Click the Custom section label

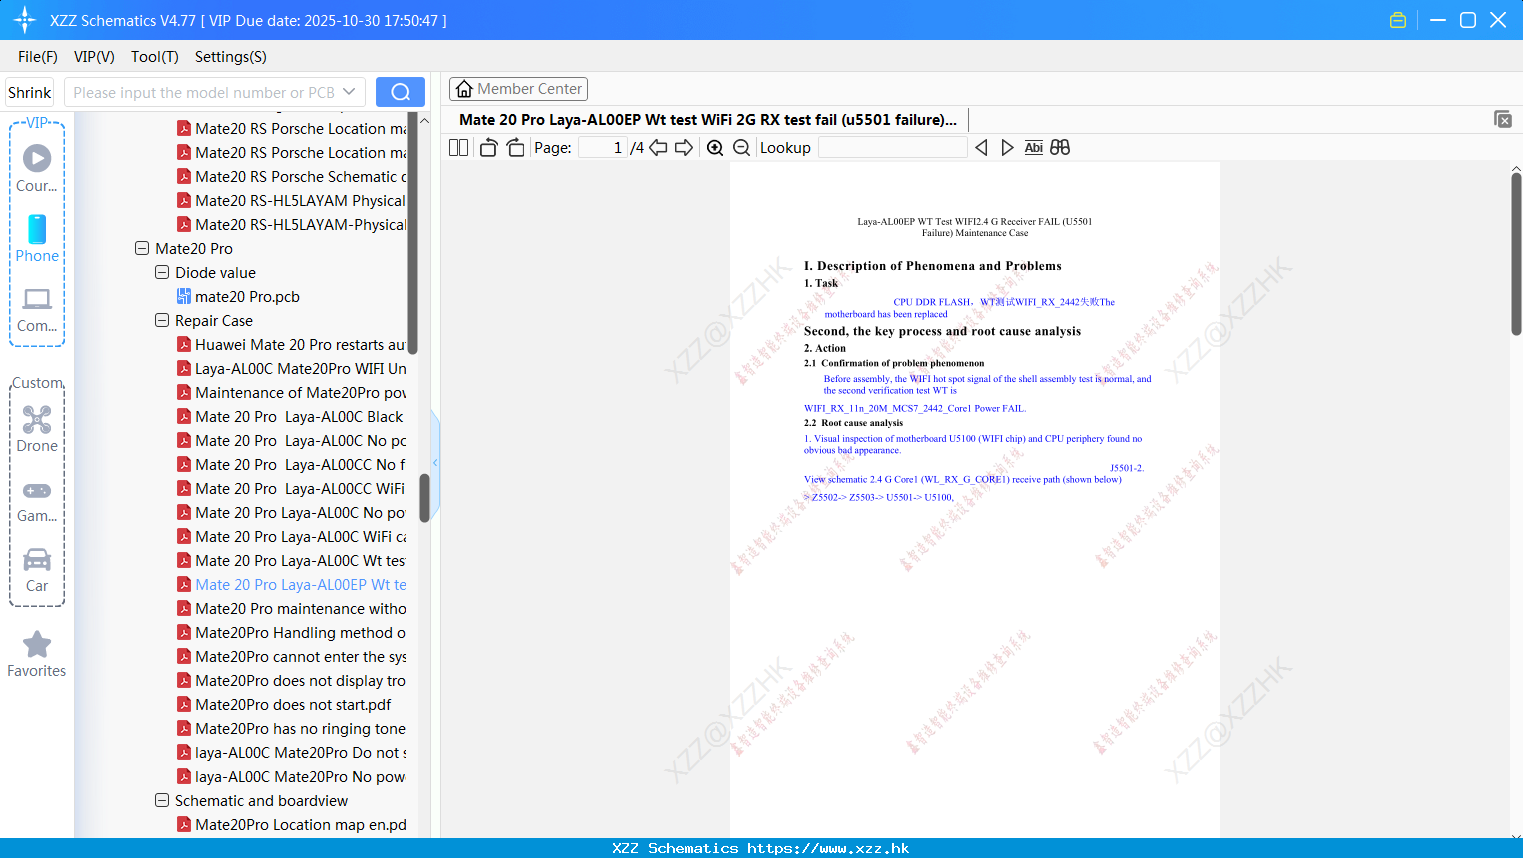(37, 383)
